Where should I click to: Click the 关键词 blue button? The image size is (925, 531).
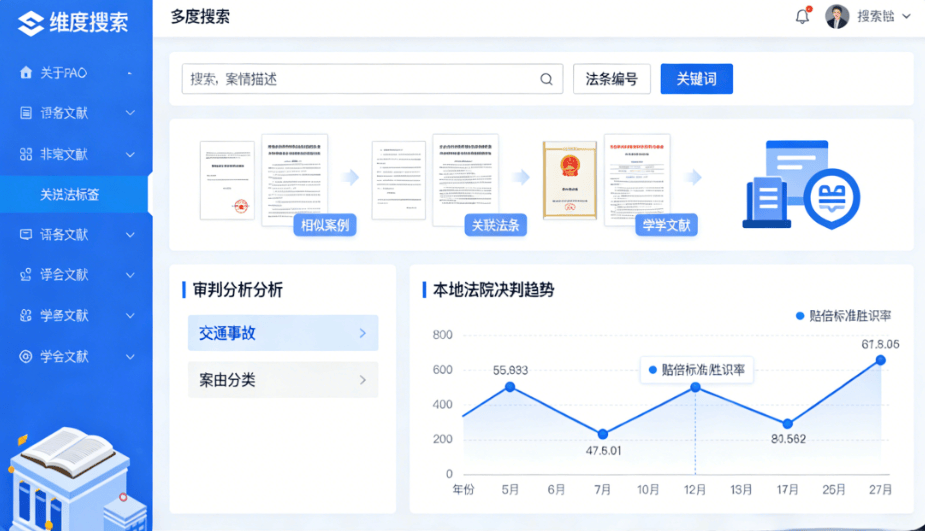click(696, 79)
